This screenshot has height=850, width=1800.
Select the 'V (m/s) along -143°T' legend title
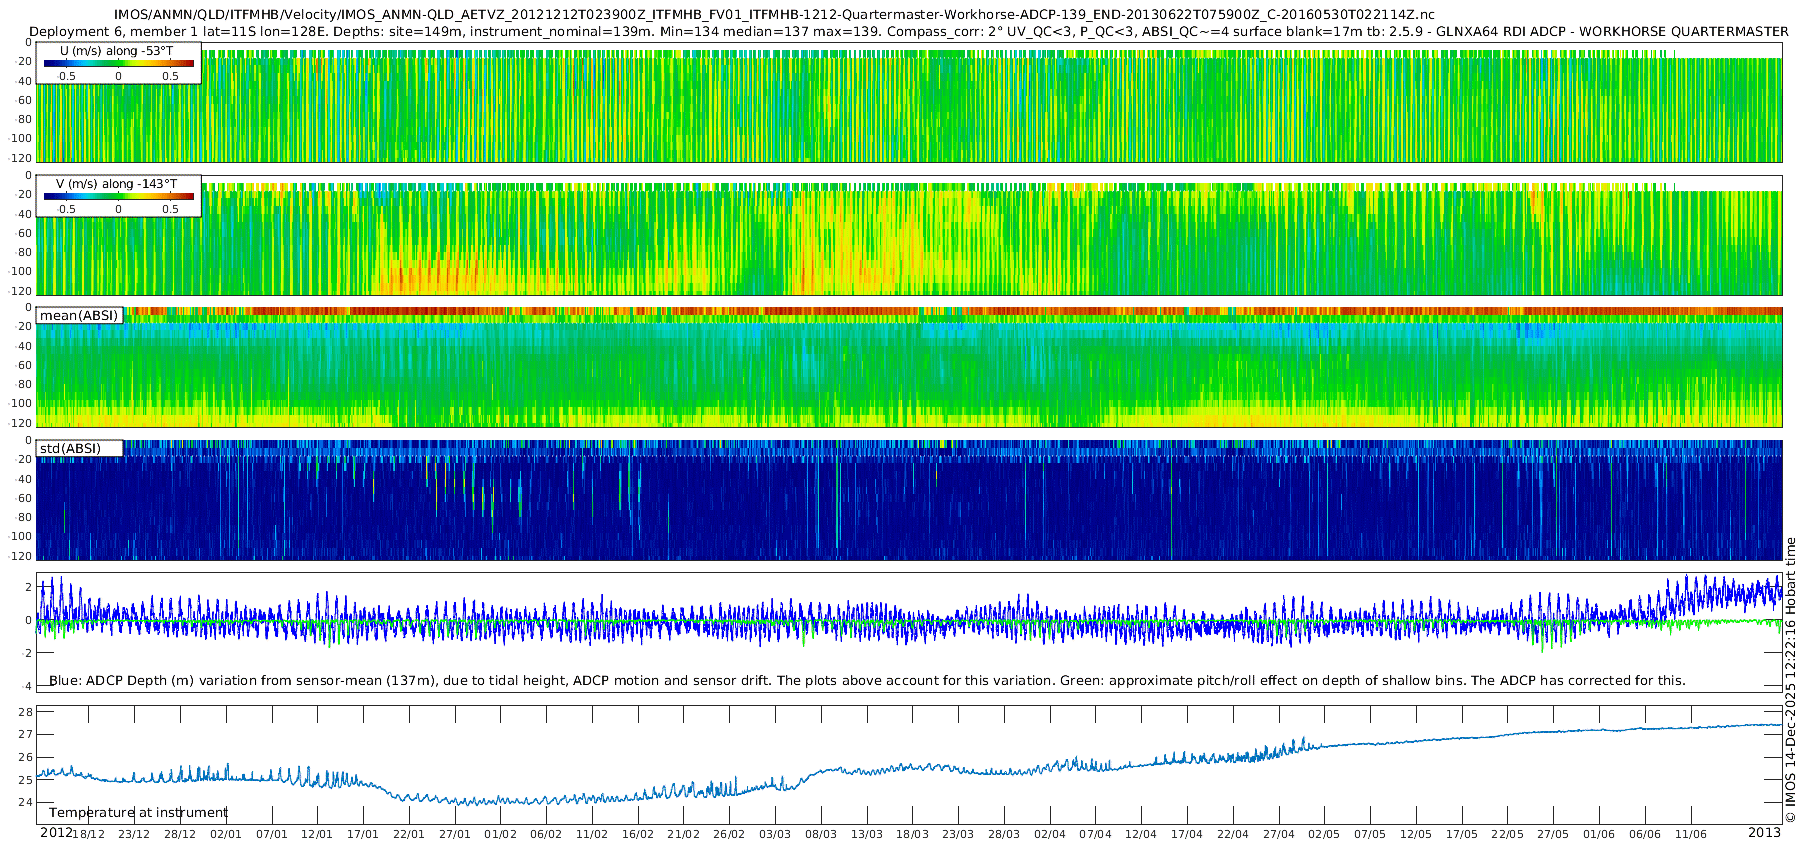[117, 184]
